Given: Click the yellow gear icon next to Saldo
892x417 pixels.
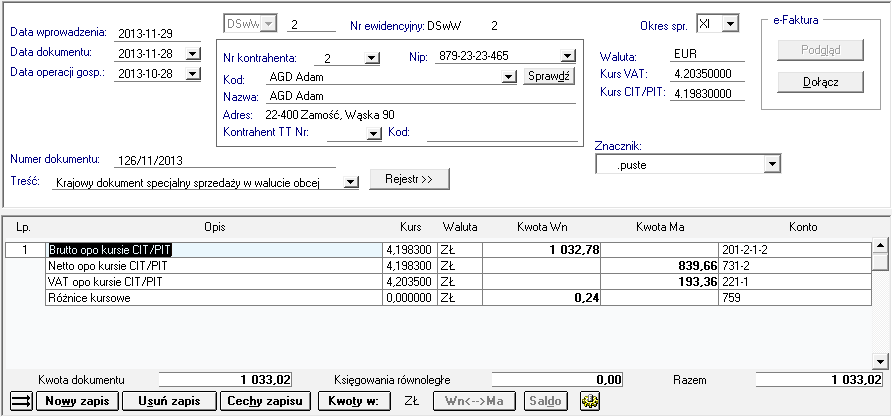Looking at the screenshot, I should (x=588, y=401).
